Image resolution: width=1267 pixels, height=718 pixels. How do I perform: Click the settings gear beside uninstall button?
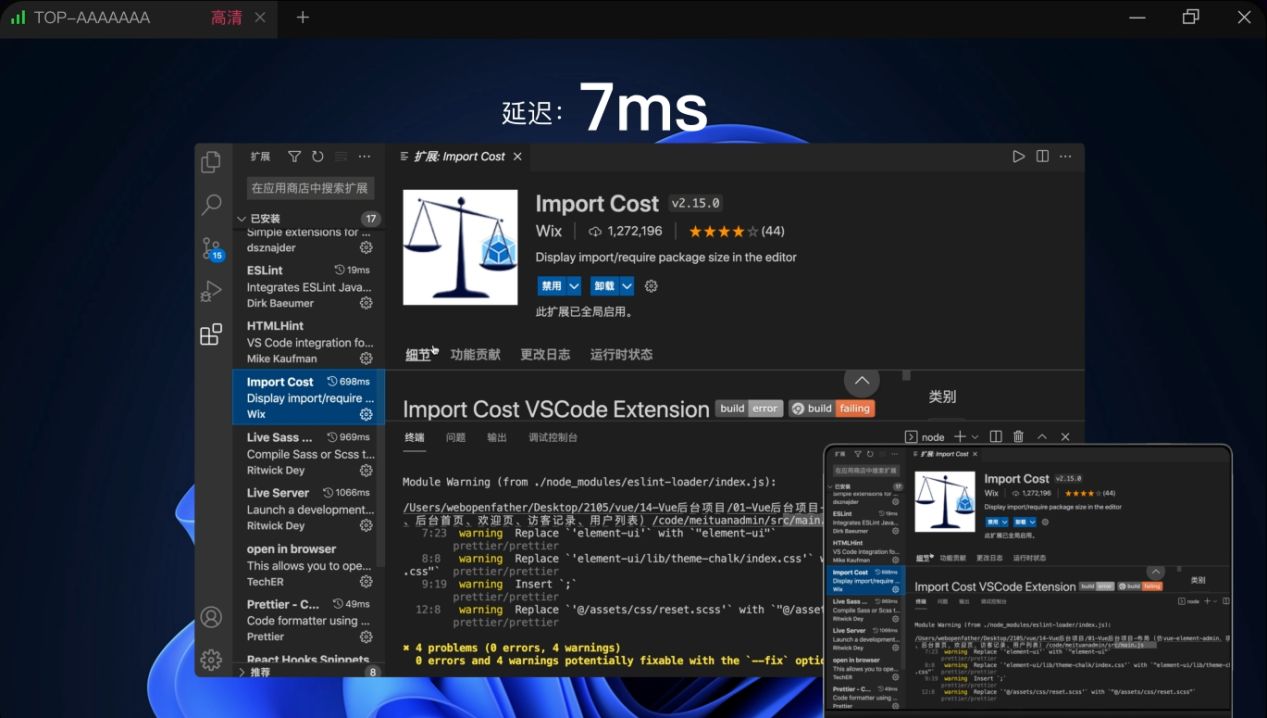coord(651,286)
